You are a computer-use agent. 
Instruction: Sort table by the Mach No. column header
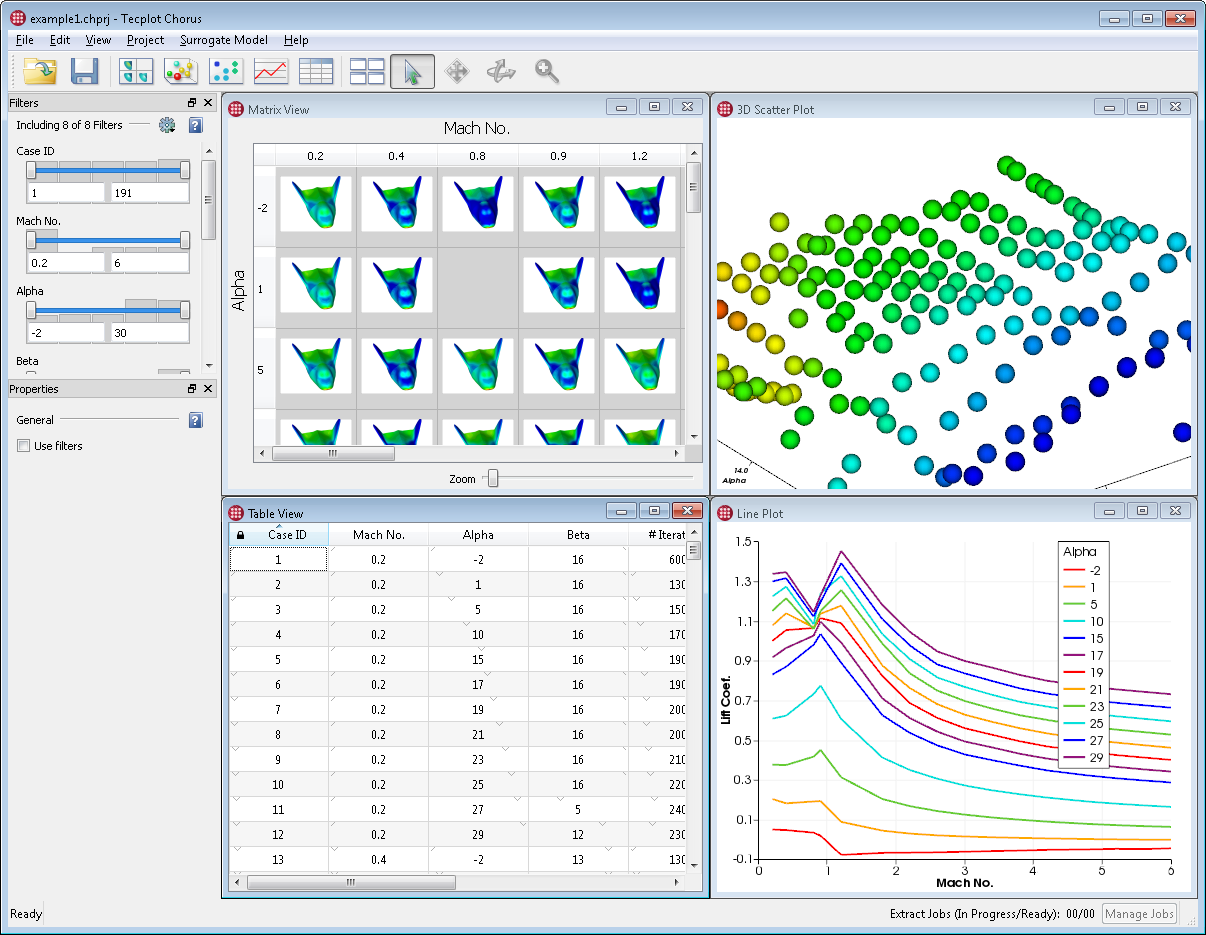click(x=378, y=535)
